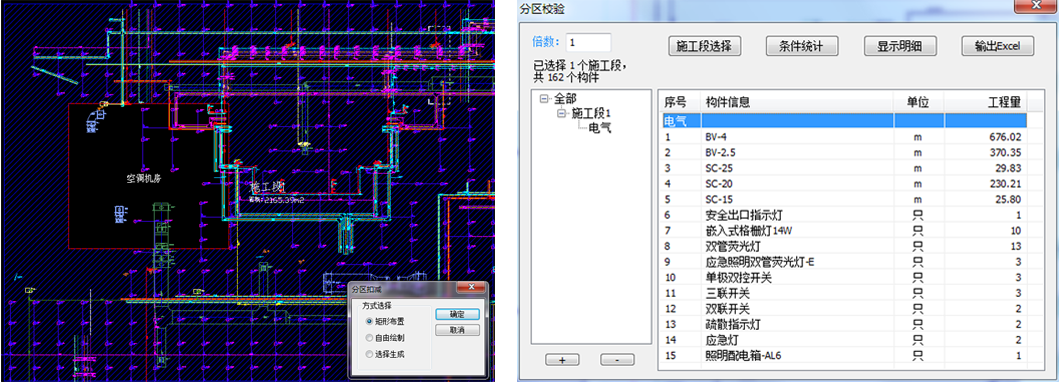
Task: Click the 条件统计 button
Action: (802, 46)
